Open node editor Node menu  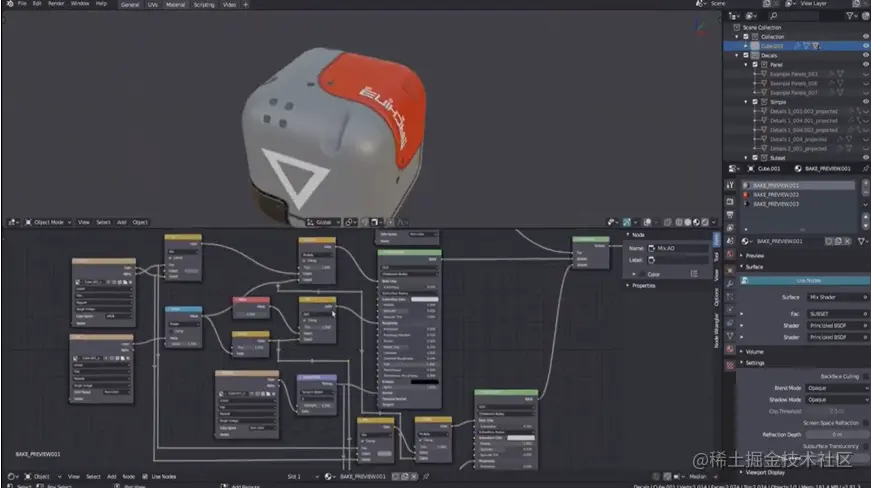pyautogui.click(x=128, y=476)
